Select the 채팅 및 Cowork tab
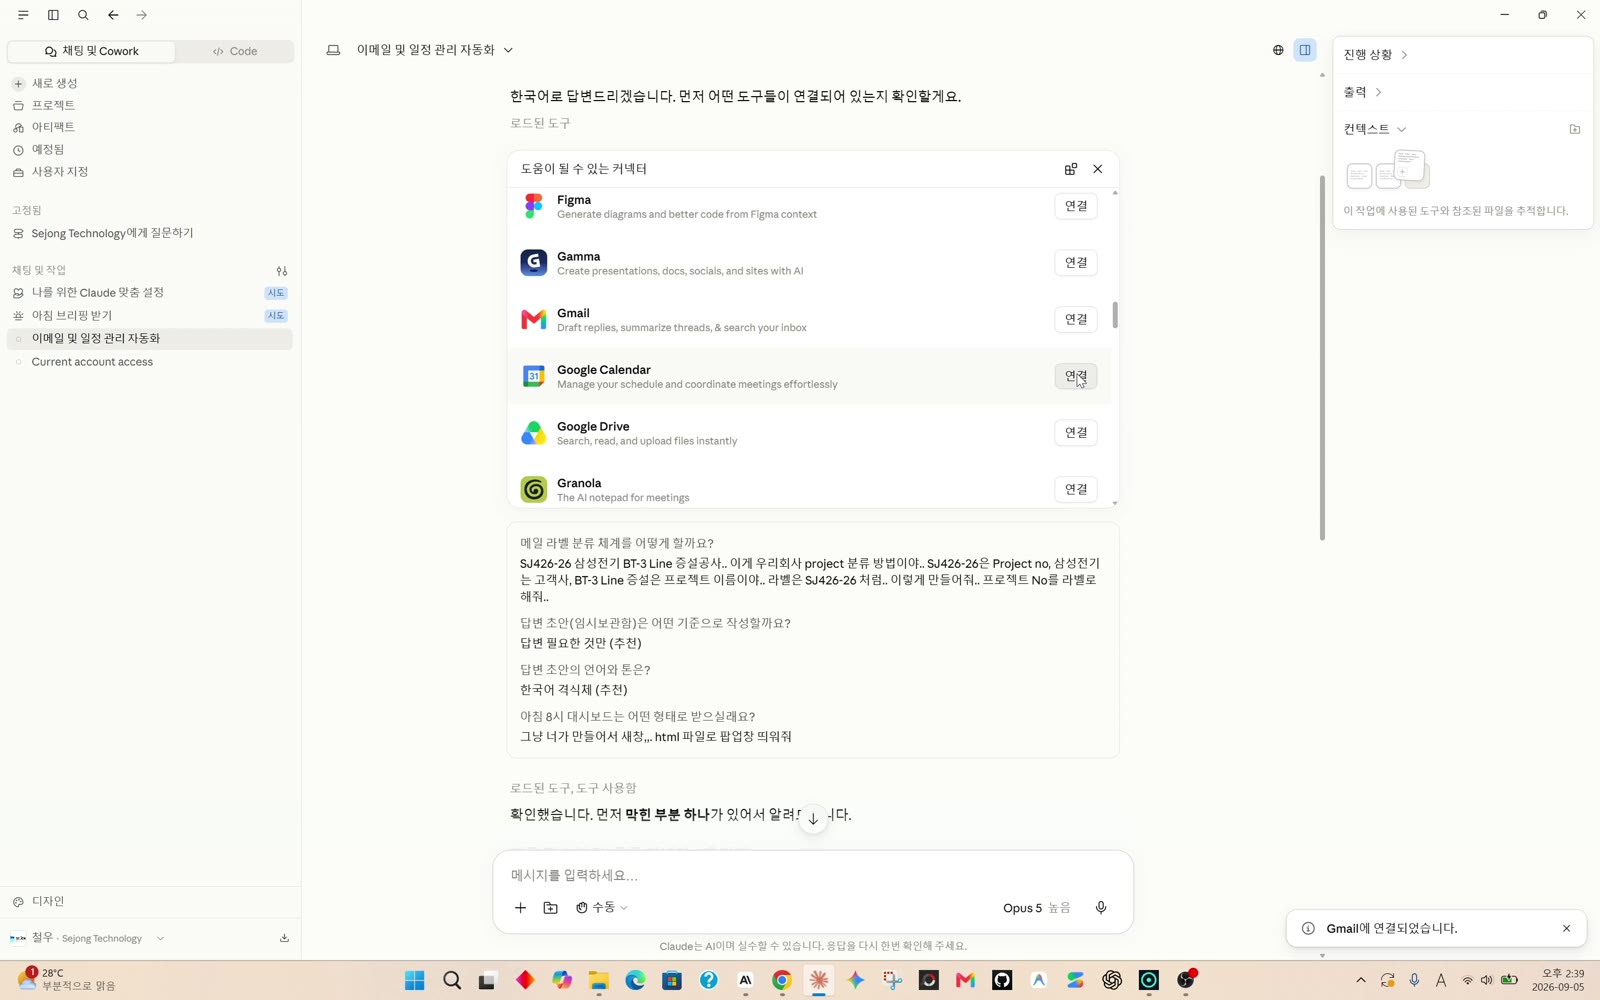This screenshot has height=1000, width=1600. [x=92, y=51]
